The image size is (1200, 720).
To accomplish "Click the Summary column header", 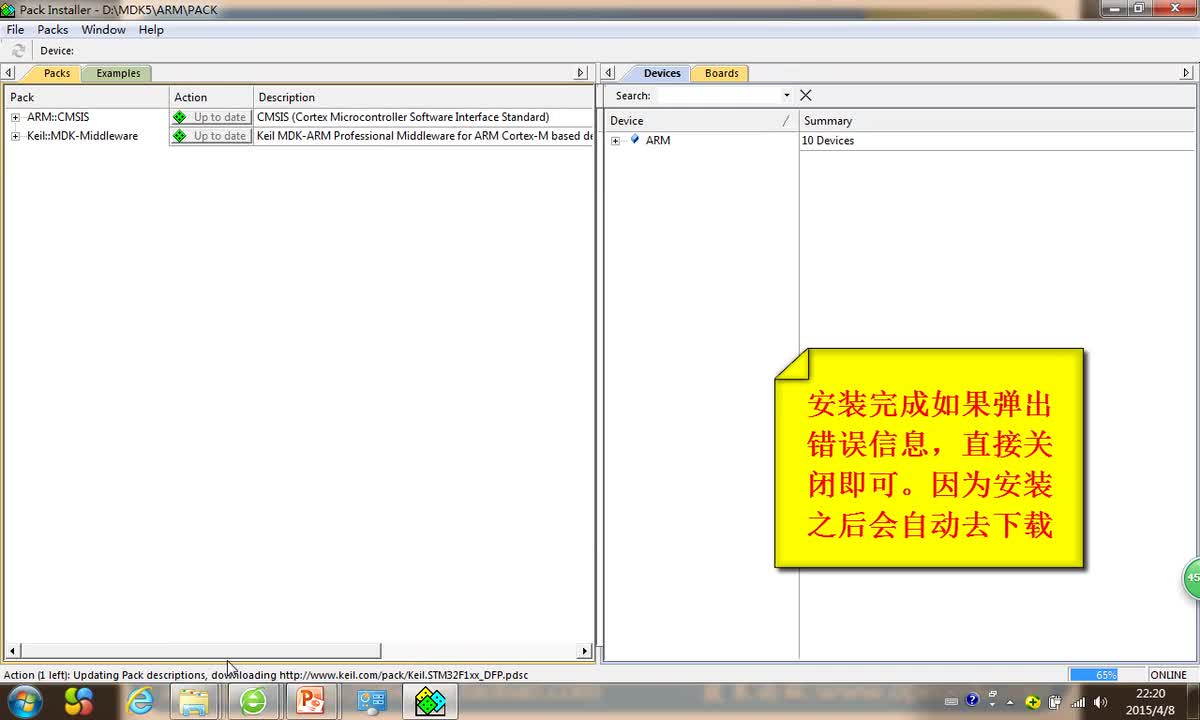I will tap(997, 121).
